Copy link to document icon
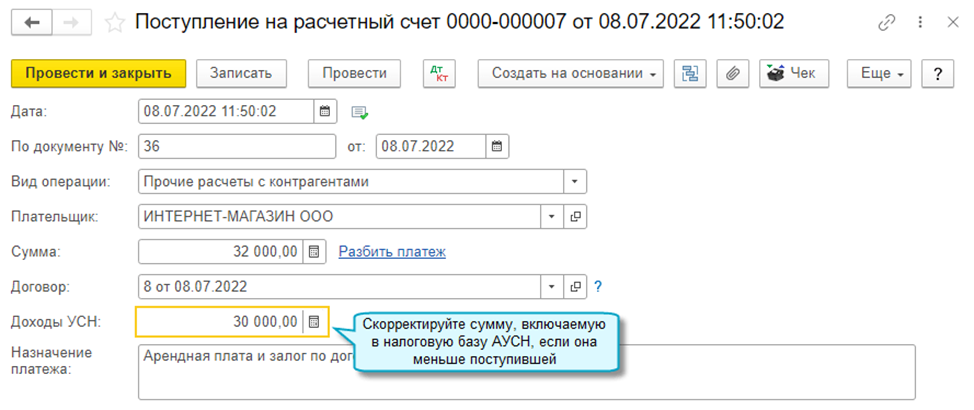 887,22
